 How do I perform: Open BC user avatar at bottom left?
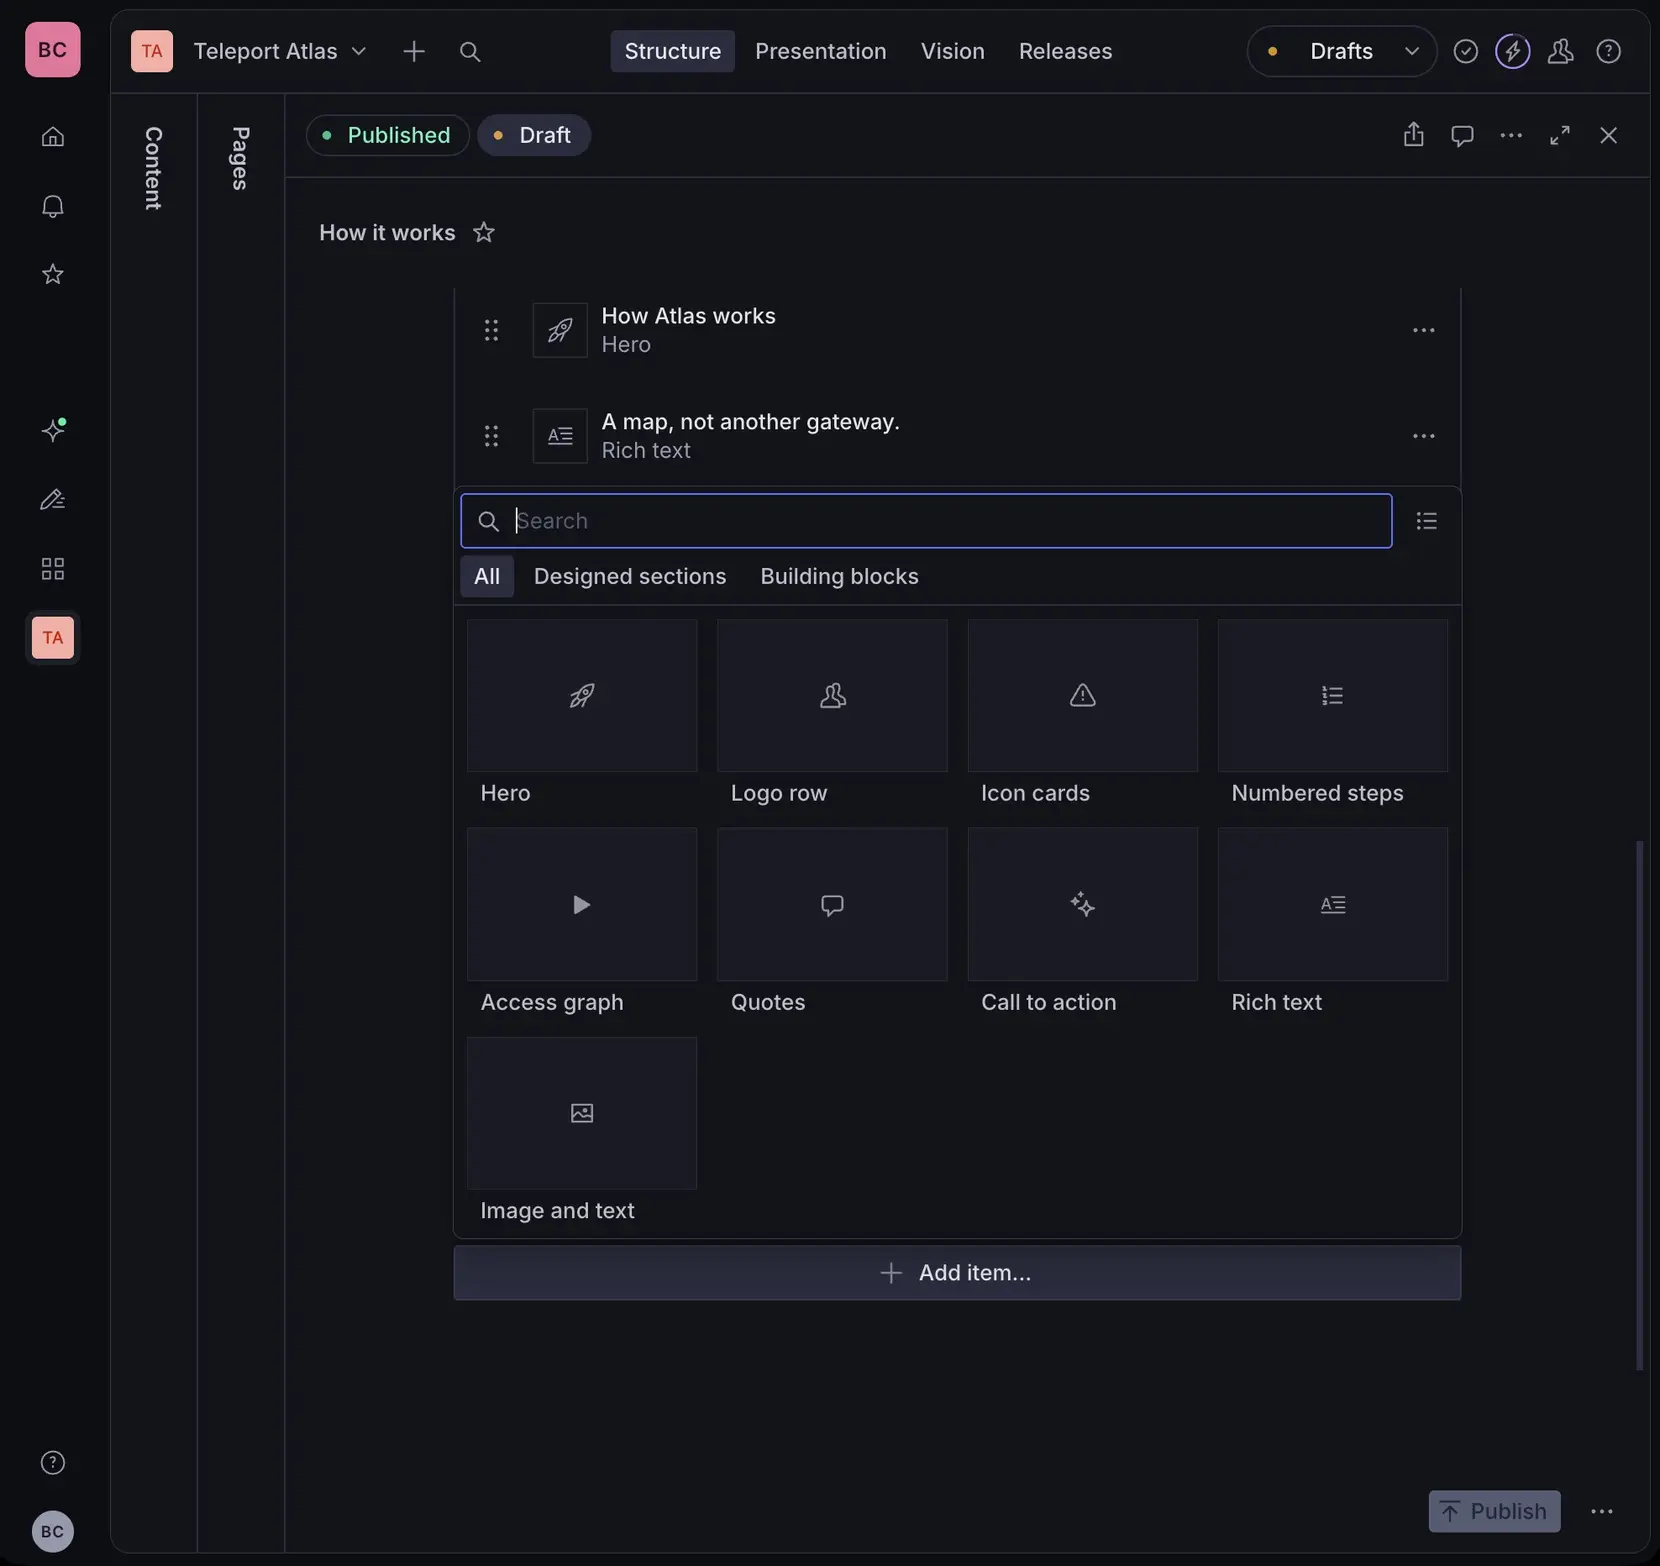tap(52, 1531)
